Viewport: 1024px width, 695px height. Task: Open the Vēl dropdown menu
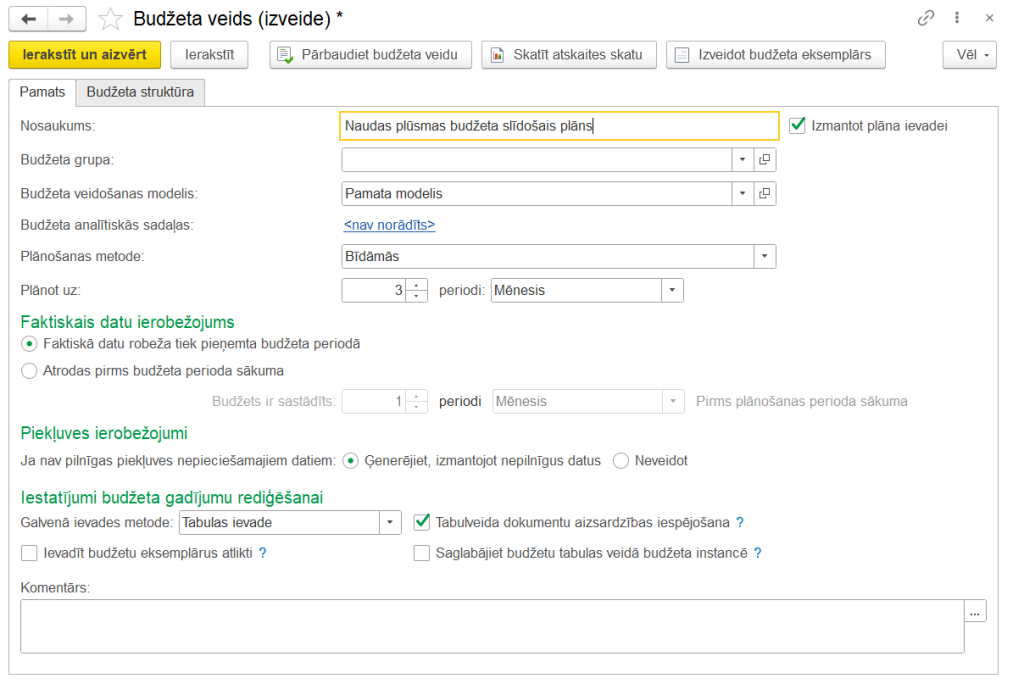pos(968,55)
